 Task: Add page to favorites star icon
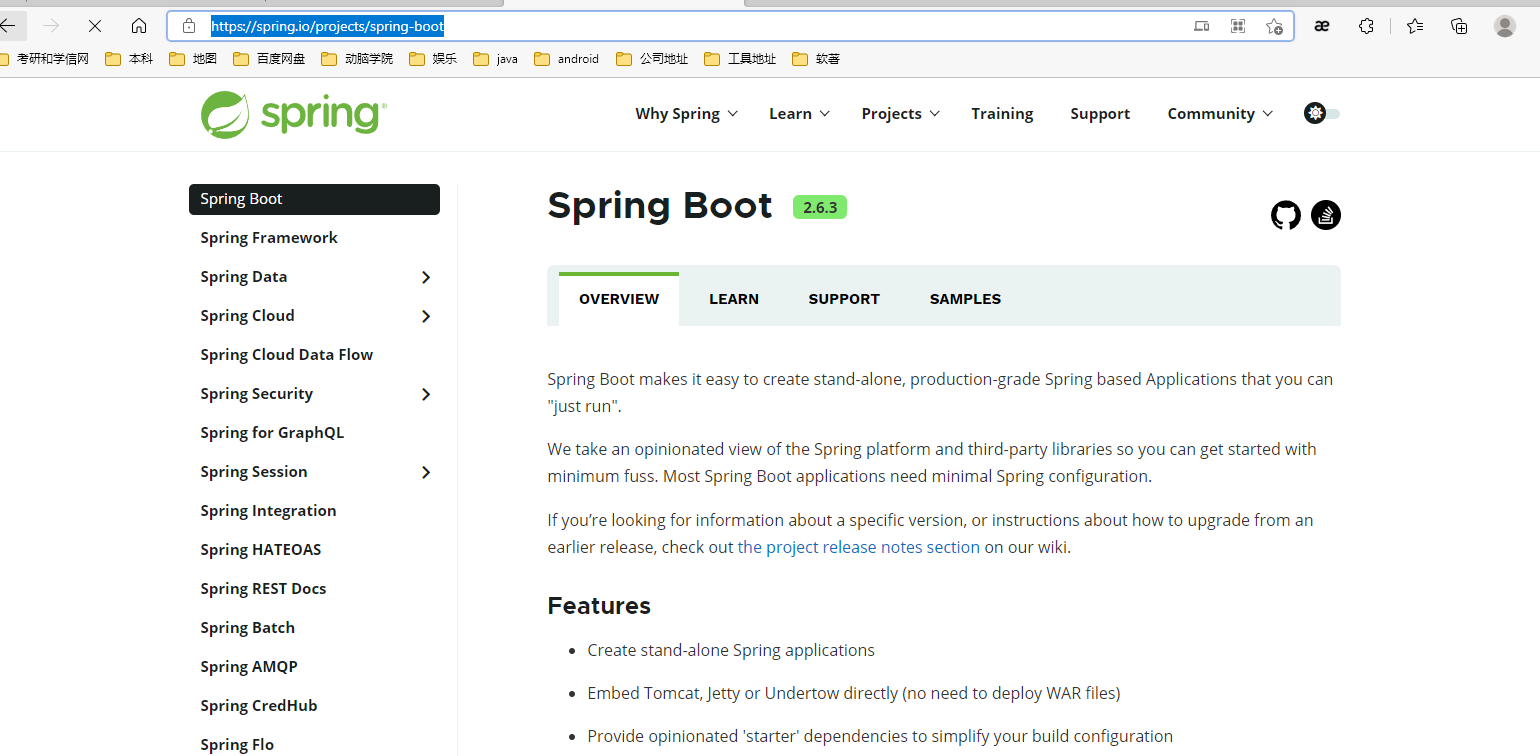tap(1274, 26)
